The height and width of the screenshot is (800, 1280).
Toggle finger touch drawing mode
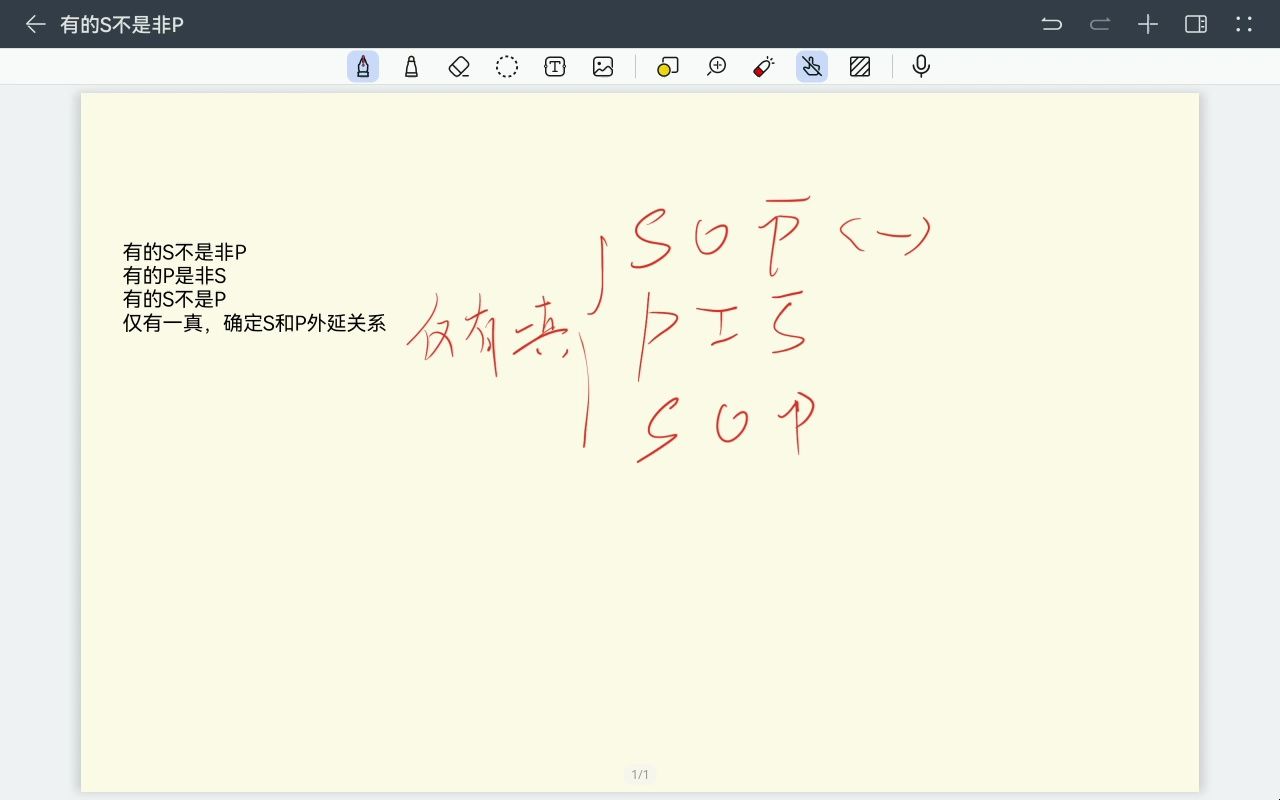(x=812, y=66)
